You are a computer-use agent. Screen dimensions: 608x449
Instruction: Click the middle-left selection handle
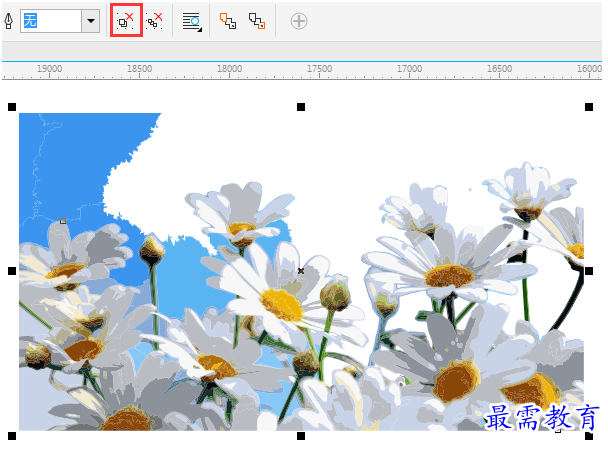[x=12, y=271]
